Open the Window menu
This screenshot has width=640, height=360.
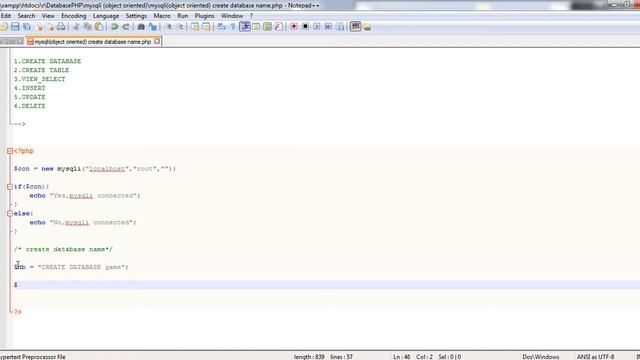[x=232, y=16]
